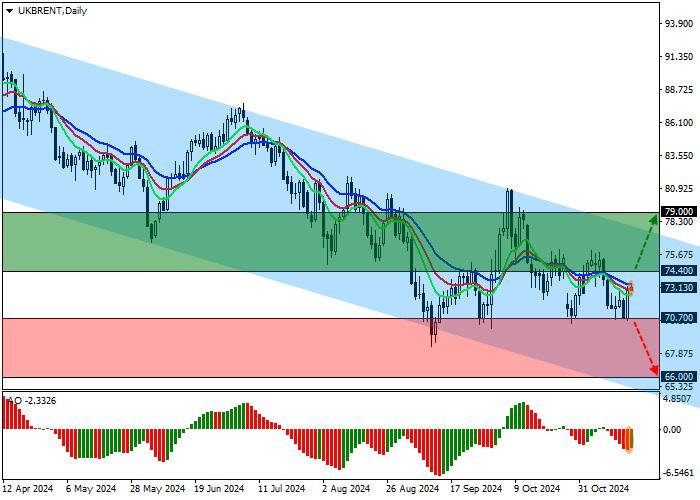
Task: Click the 67.875 price axis value
Action: click(679, 354)
